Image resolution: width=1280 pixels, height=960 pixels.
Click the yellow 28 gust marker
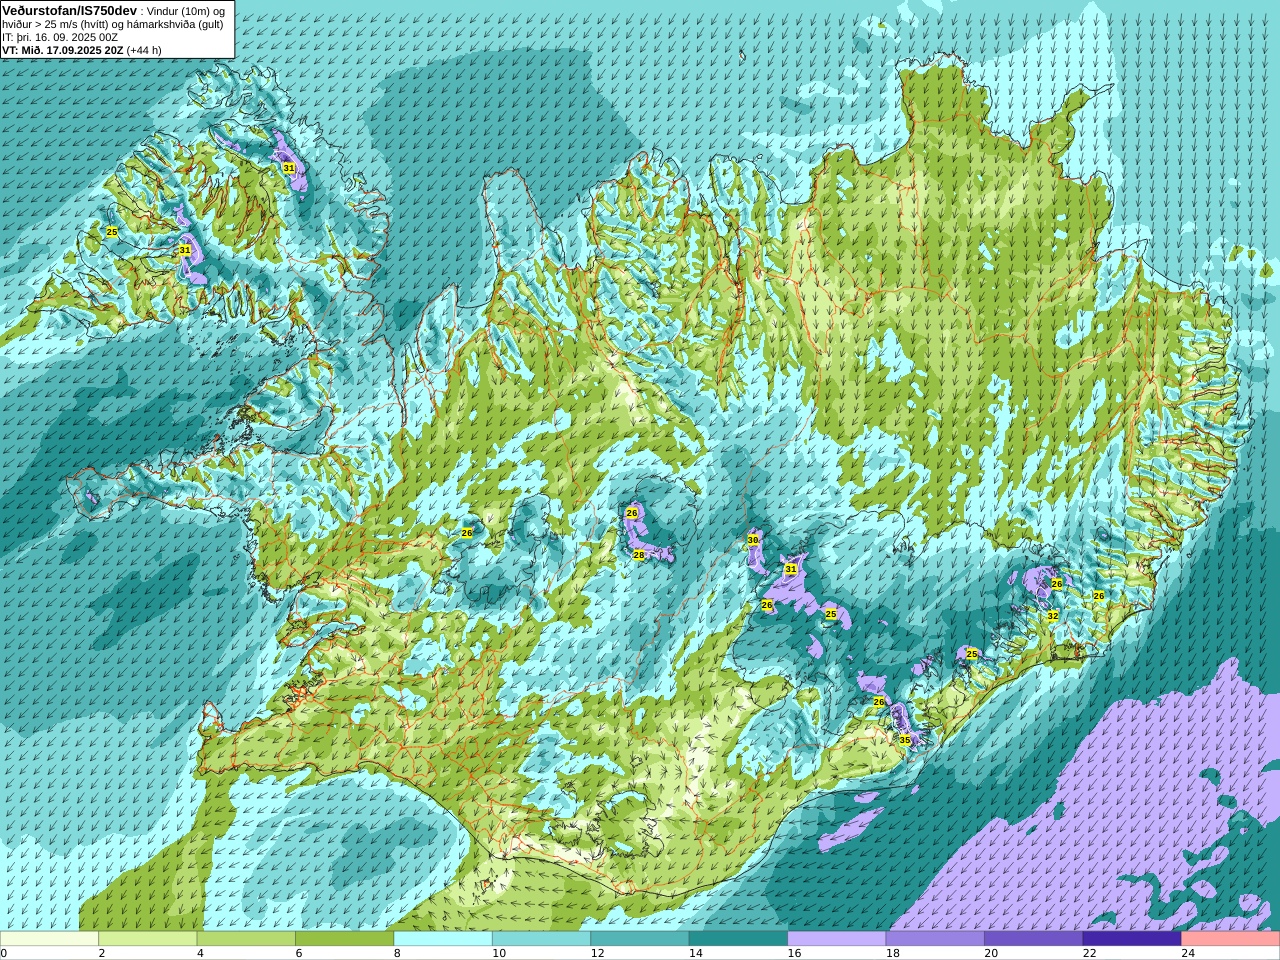pos(639,555)
